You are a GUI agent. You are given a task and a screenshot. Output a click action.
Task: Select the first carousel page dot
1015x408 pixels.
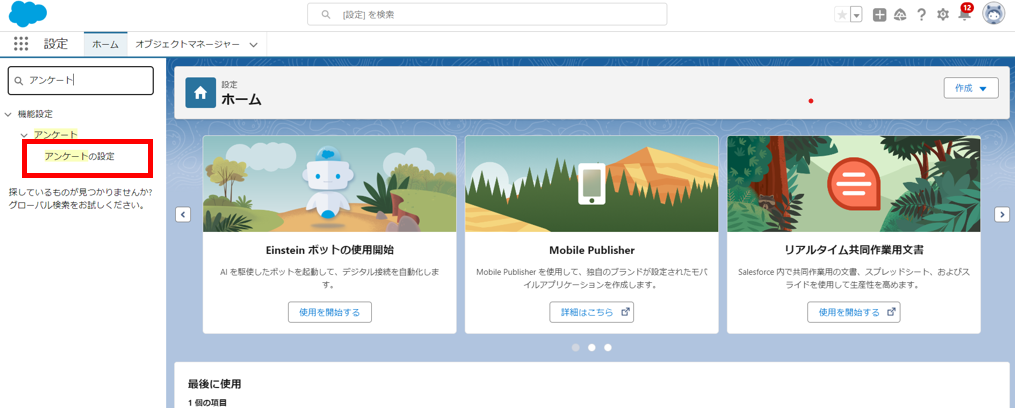[x=575, y=347]
